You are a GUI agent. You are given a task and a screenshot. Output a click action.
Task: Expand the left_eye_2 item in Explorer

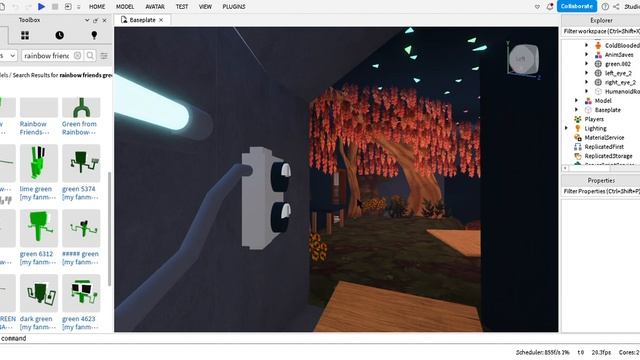[587, 73]
